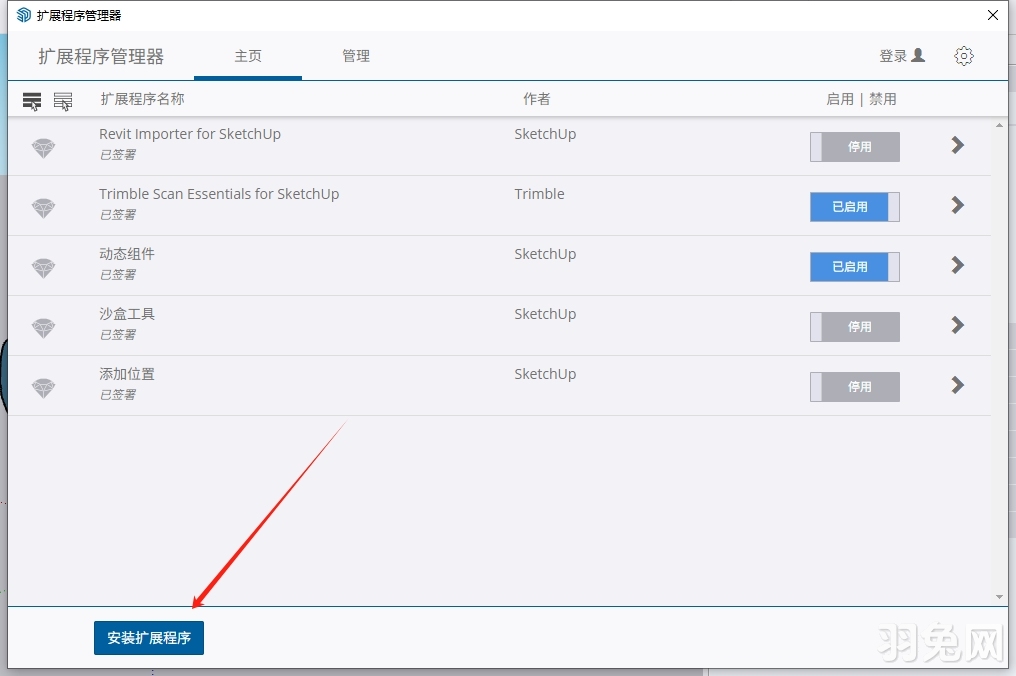
Task: Click the 安装扩展程序 button
Action: pos(149,638)
